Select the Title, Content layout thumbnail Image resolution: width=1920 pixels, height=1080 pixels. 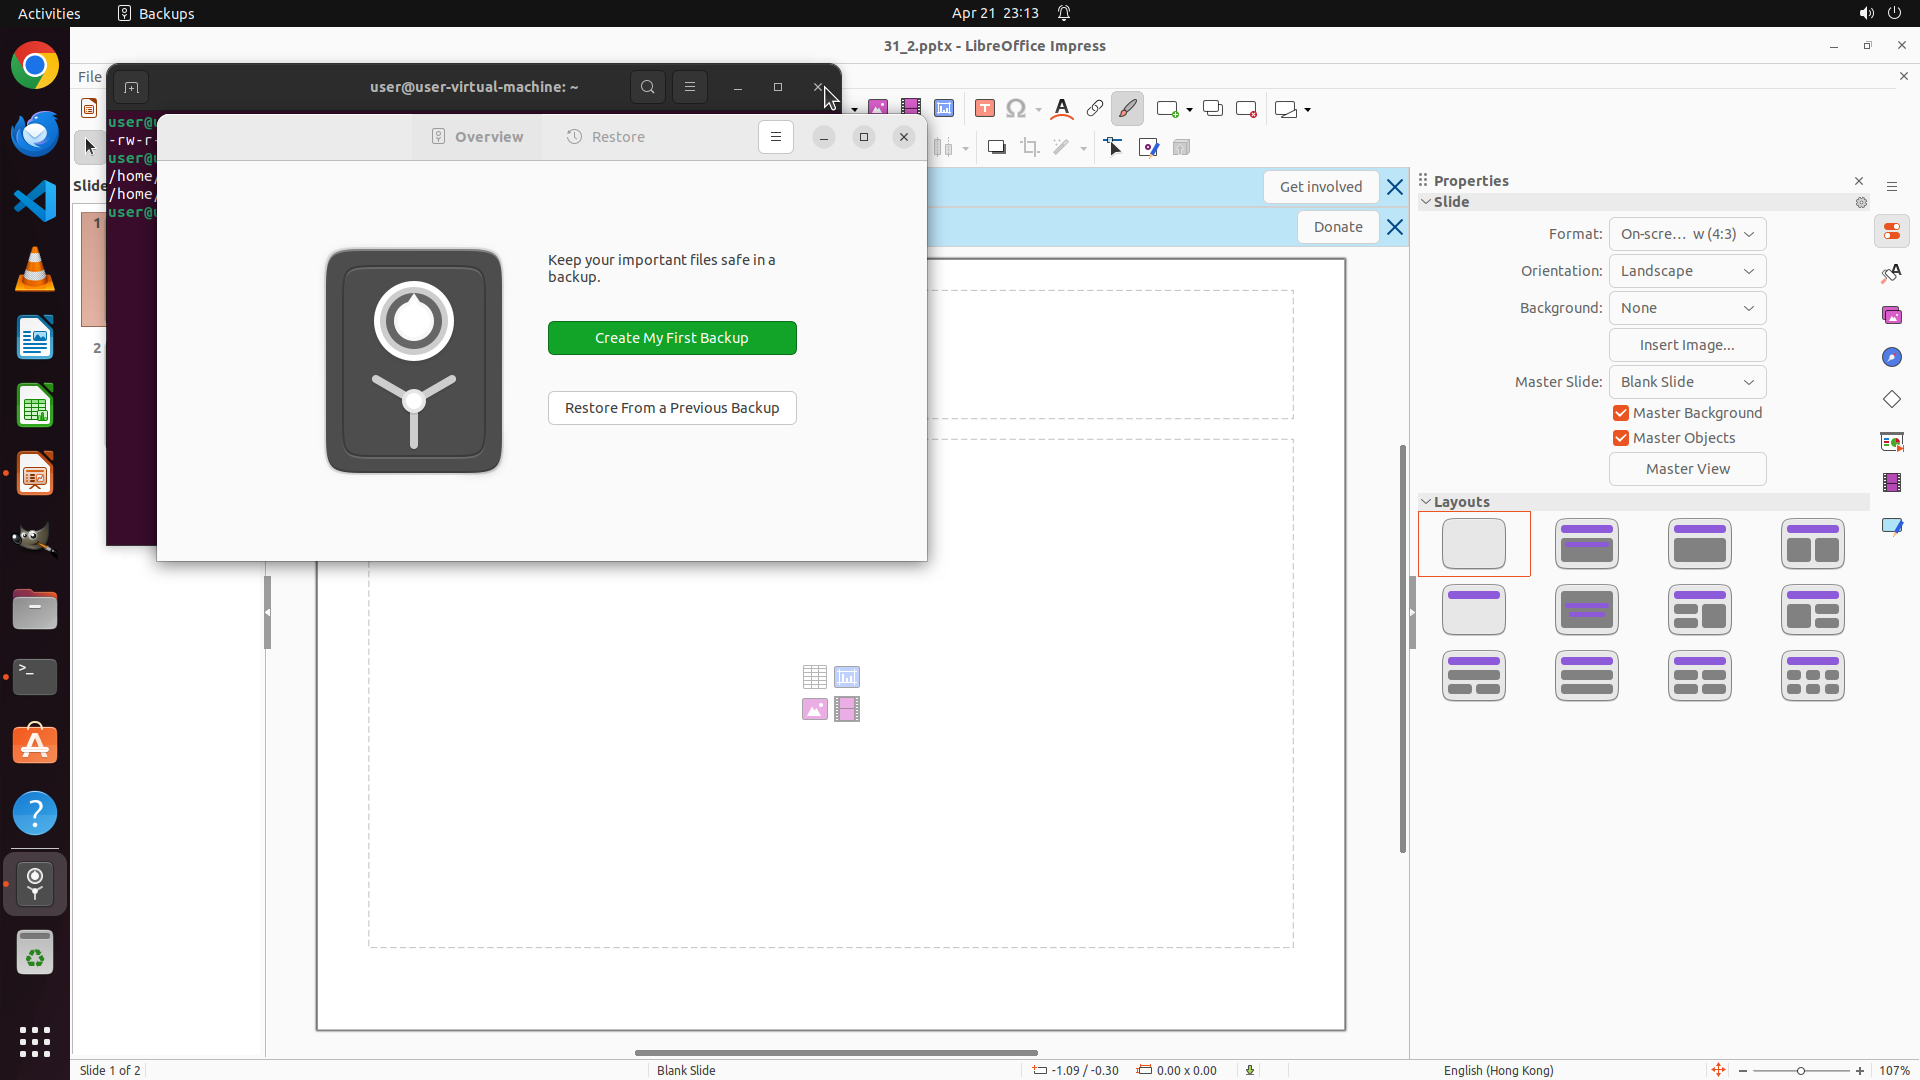[x=1699, y=544]
